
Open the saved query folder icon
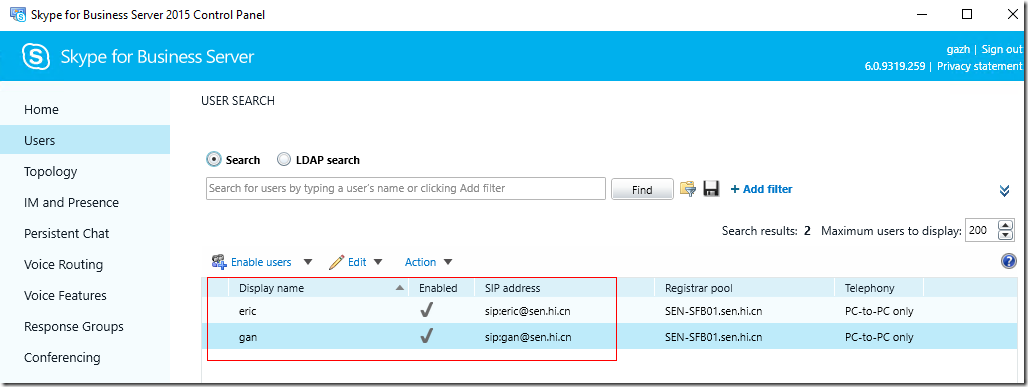pos(687,189)
